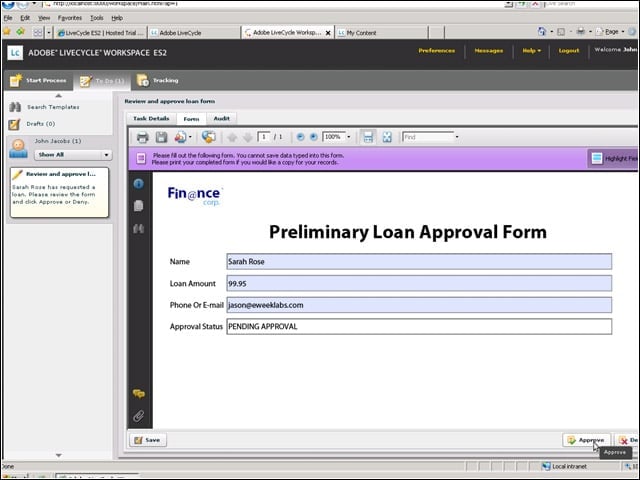Viewport: 640px width, 480px height.
Task: Open the Preferences link
Action: 436,51
